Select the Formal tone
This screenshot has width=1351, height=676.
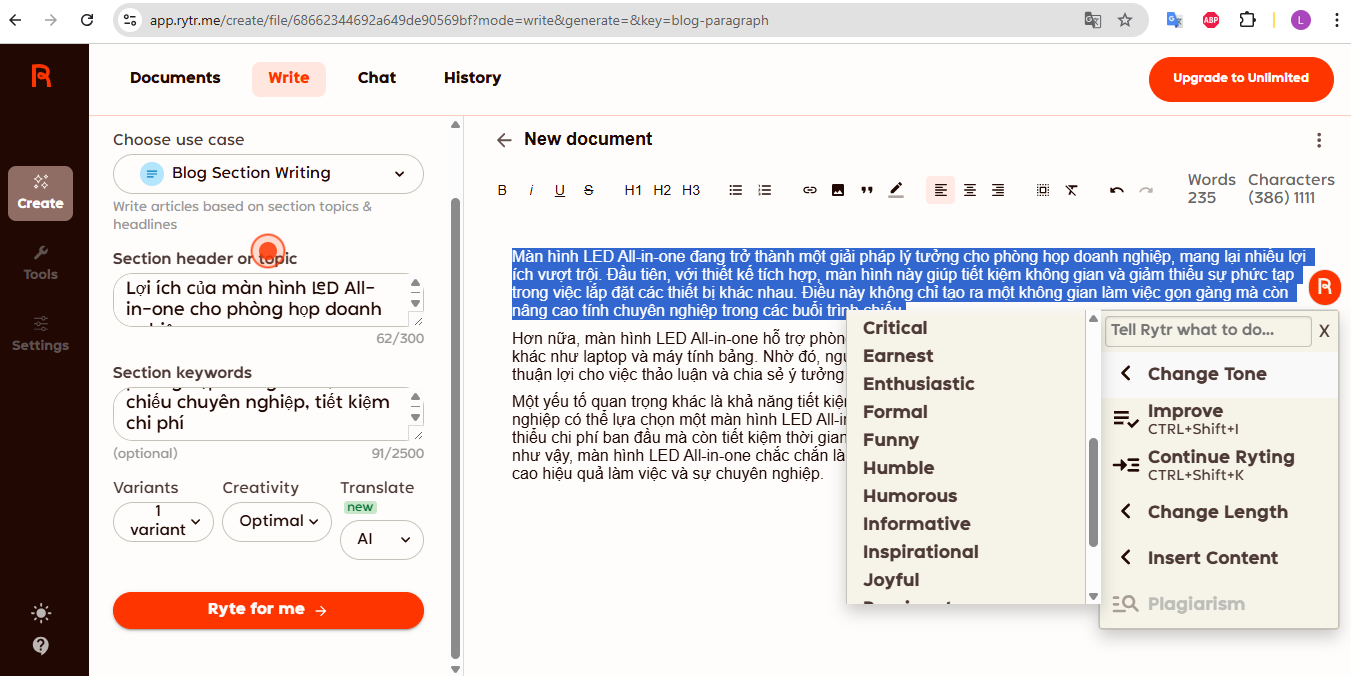pos(895,412)
